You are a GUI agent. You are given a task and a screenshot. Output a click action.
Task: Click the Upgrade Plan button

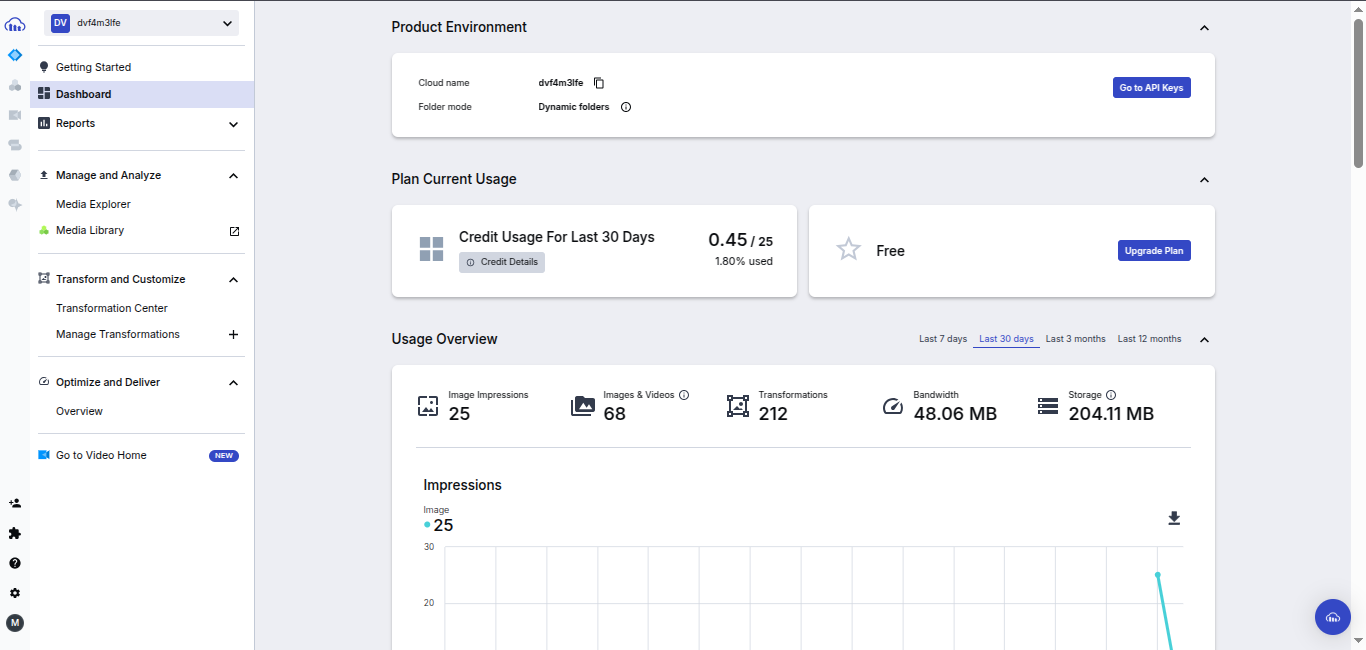[1154, 251]
